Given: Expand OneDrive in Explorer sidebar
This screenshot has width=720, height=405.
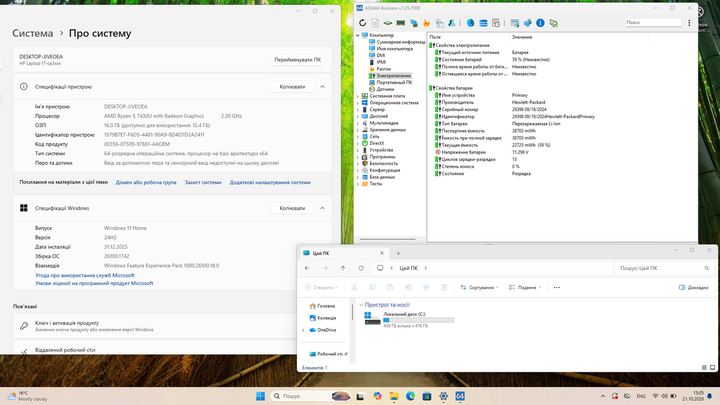Looking at the screenshot, I should click(x=303, y=330).
